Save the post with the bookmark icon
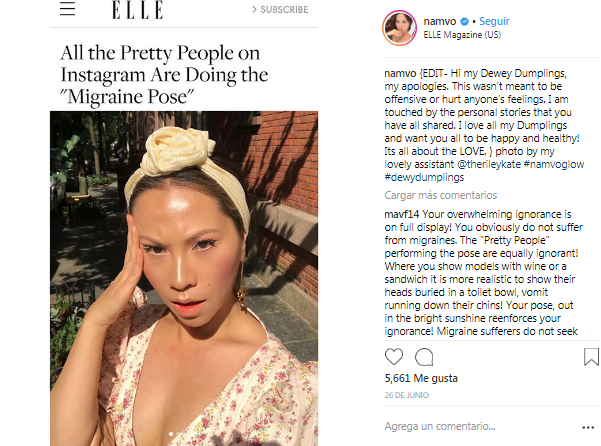The height and width of the screenshot is (446, 601). [591, 356]
